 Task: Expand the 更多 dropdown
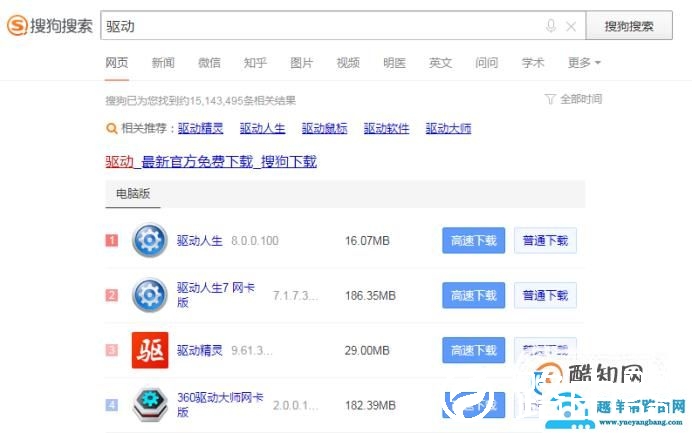point(584,63)
